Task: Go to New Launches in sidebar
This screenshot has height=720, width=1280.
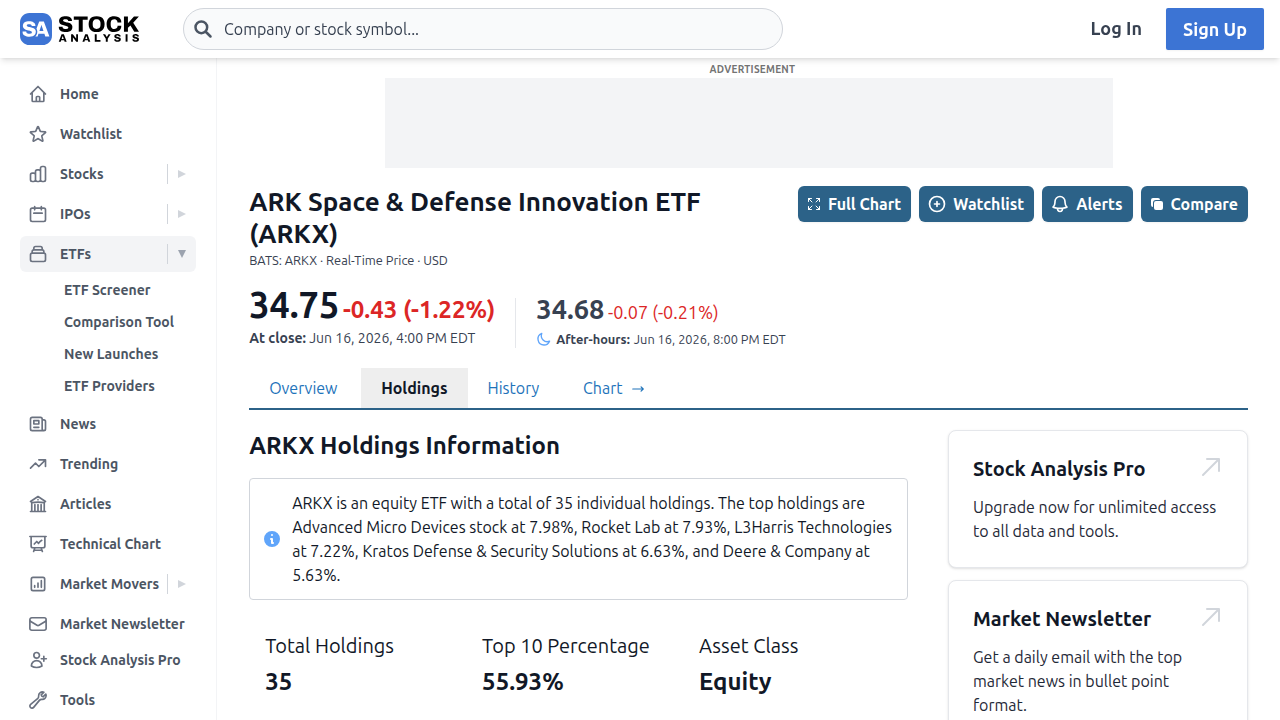Action: pyautogui.click(x=111, y=354)
